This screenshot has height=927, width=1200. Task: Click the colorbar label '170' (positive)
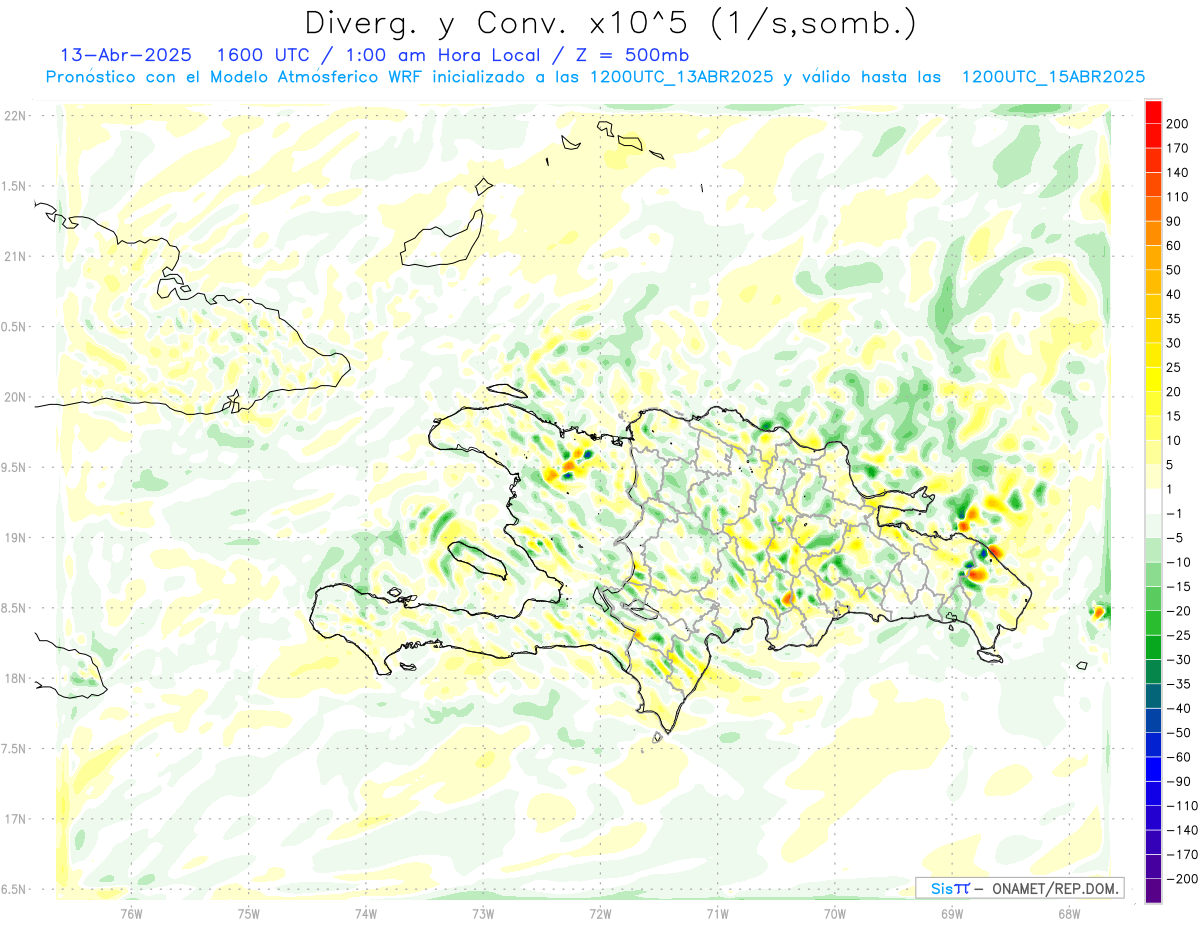(1179, 148)
